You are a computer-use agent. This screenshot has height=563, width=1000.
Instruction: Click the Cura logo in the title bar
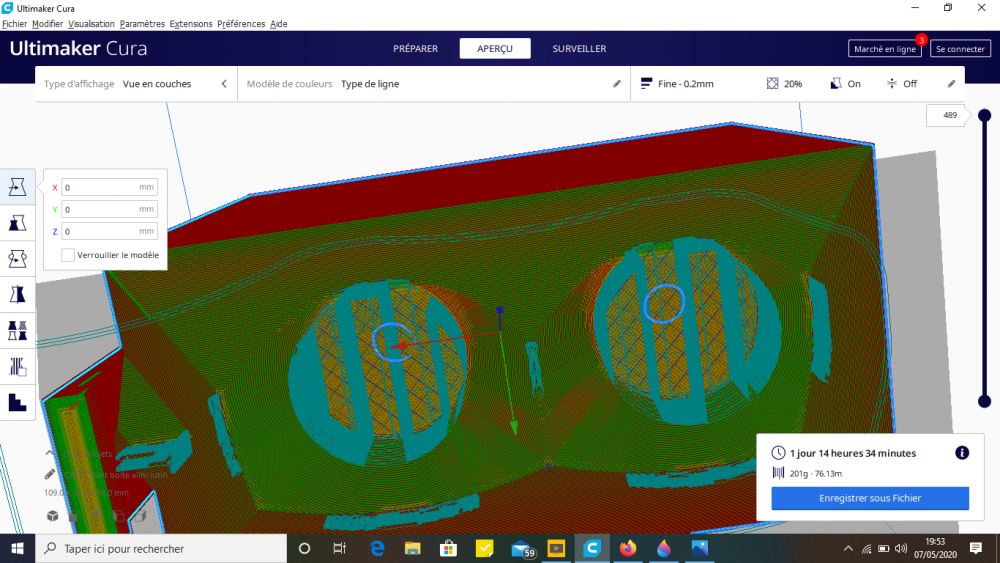point(8,8)
